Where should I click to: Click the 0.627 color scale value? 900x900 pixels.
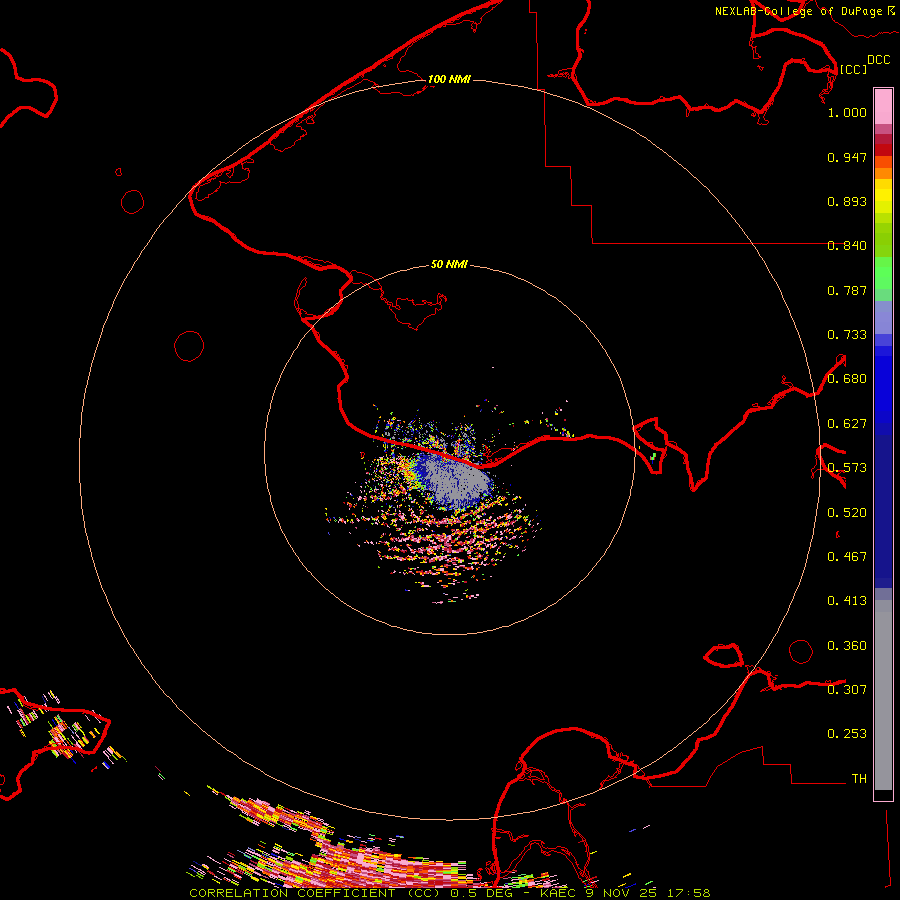point(847,424)
